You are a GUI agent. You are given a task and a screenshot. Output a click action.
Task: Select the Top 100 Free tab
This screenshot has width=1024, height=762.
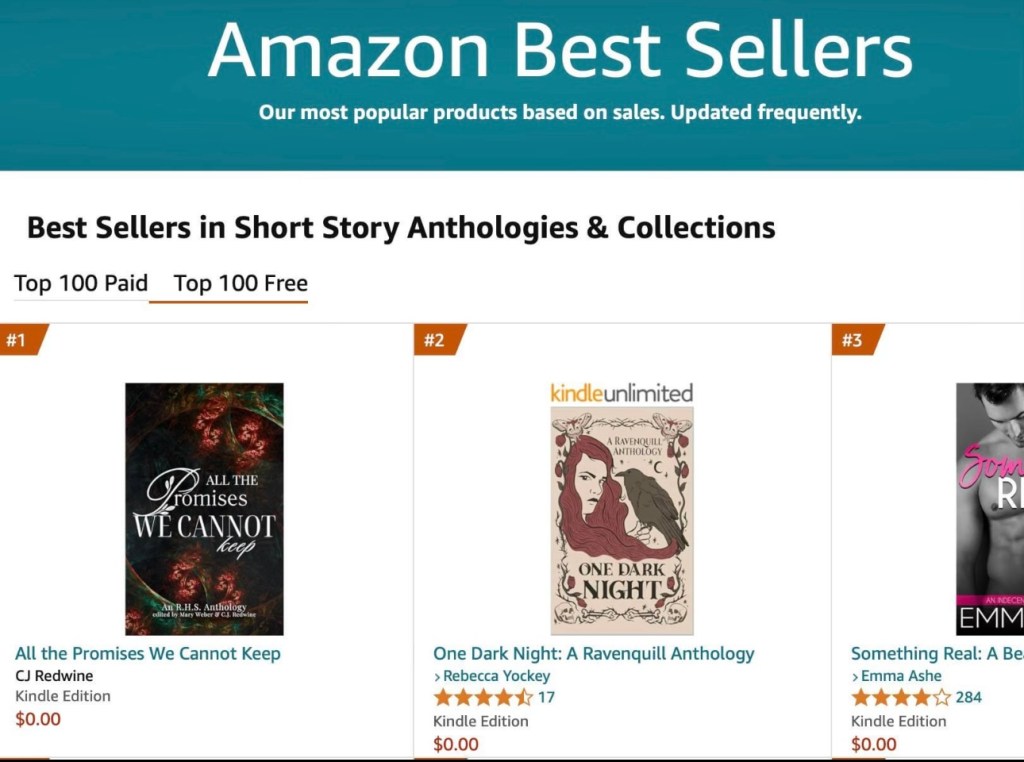point(240,283)
